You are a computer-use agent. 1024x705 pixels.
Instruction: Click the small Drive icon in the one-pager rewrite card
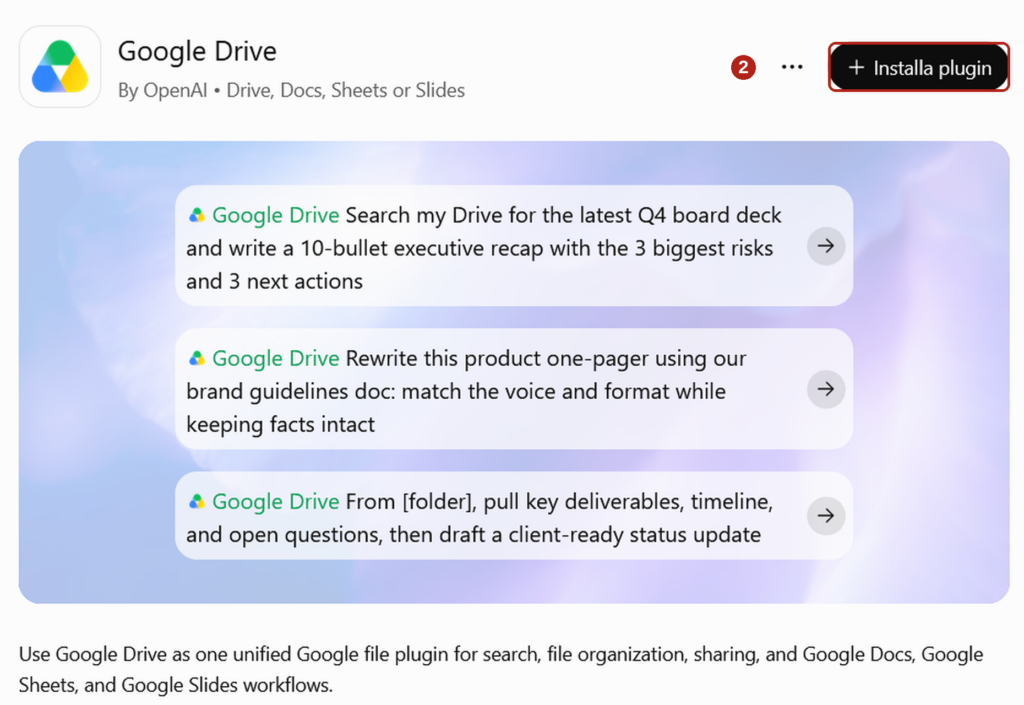[x=197, y=358]
